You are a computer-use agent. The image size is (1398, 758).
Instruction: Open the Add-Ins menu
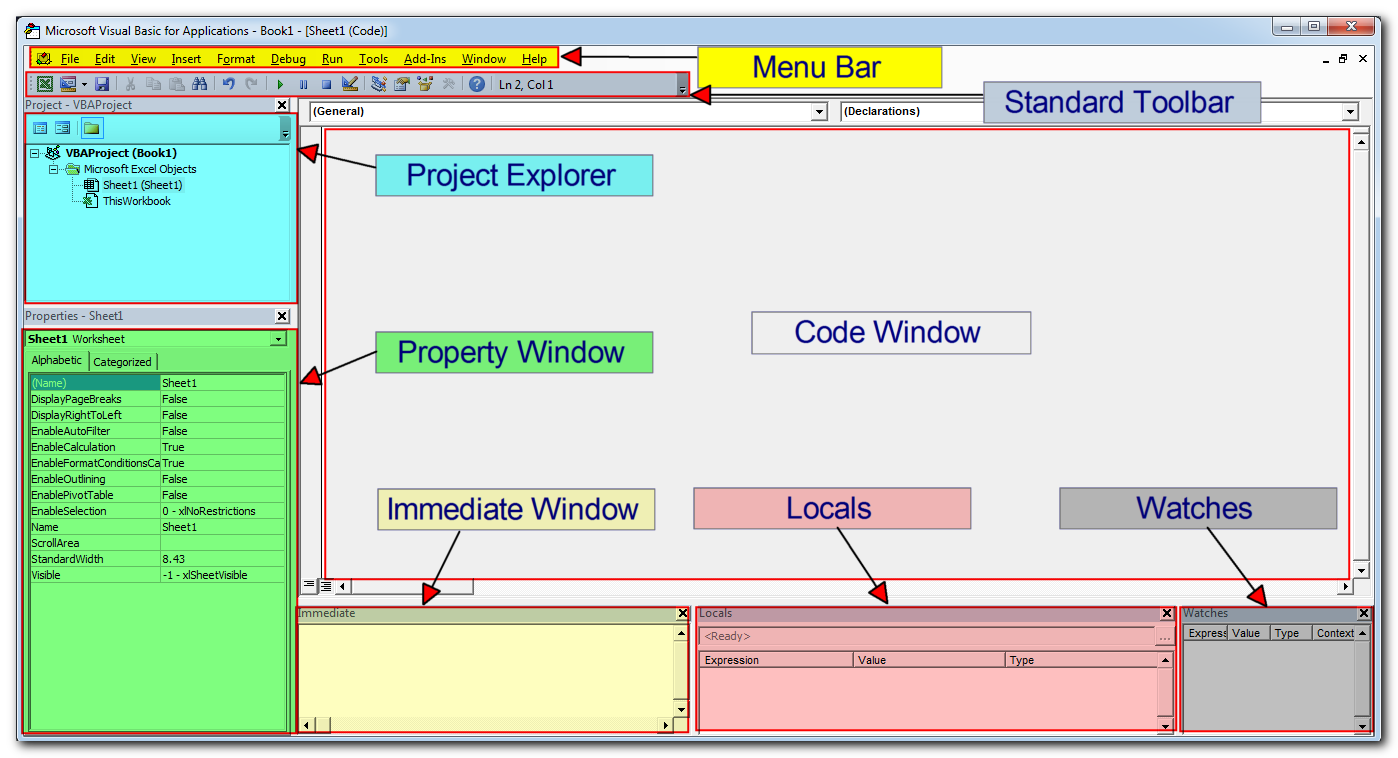pos(425,59)
